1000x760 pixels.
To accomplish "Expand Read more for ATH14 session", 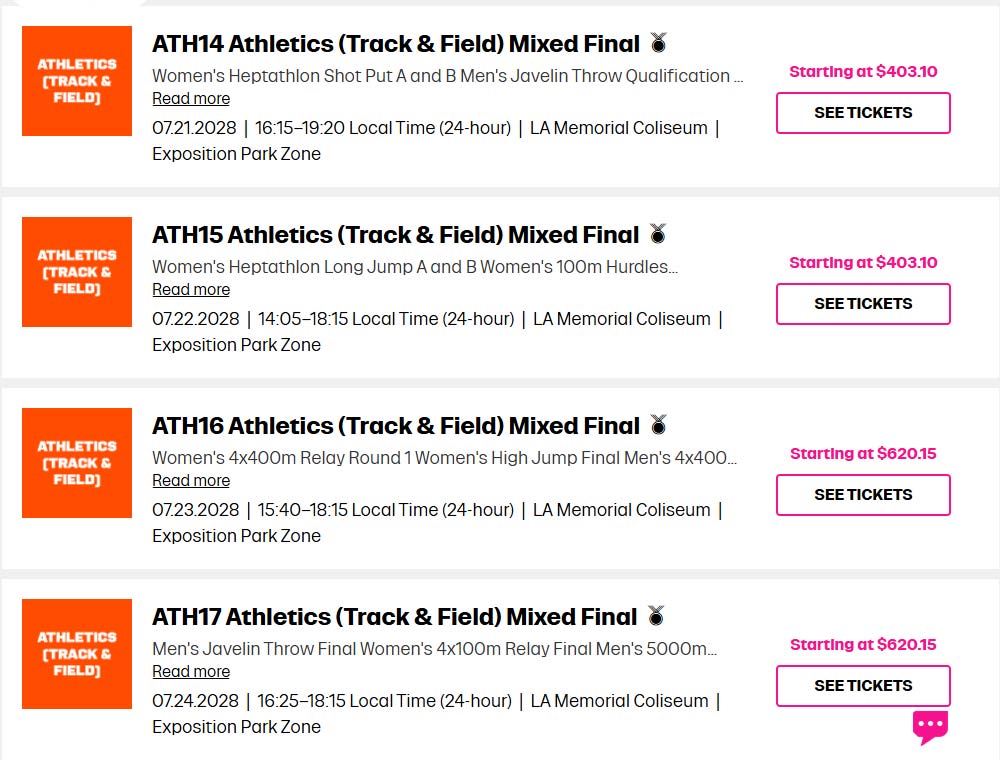I will (191, 98).
